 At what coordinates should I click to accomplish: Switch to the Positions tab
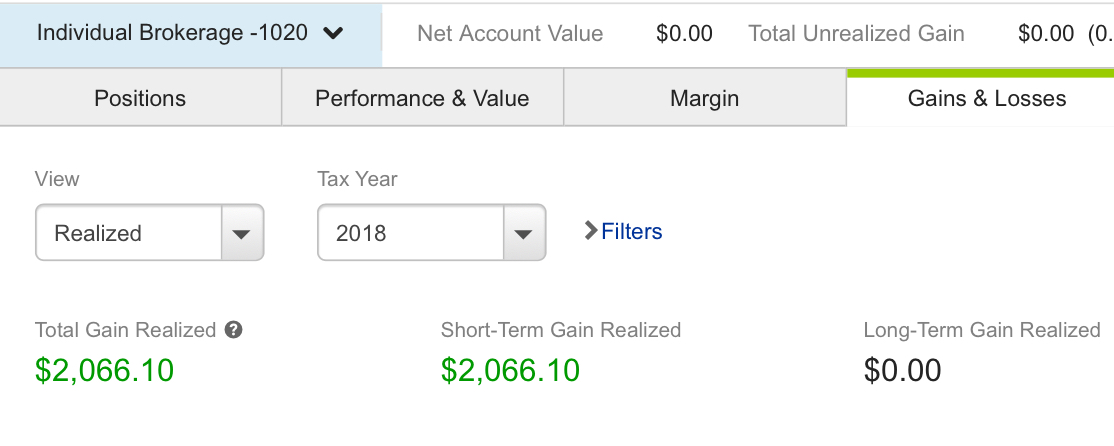pos(140,98)
